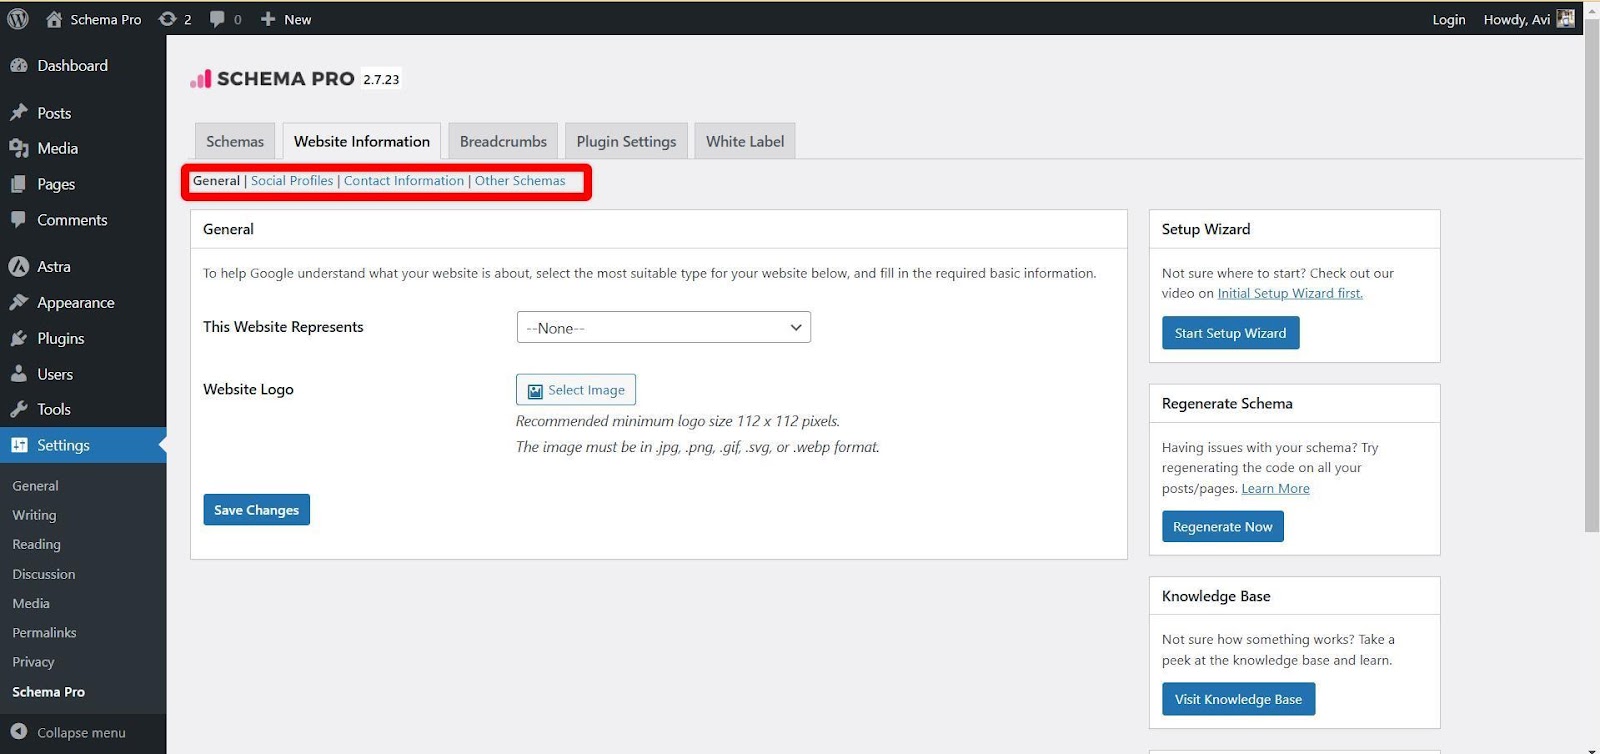
Task: Click the Setup Wizard panel heading
Action: tap(1206, 229)
